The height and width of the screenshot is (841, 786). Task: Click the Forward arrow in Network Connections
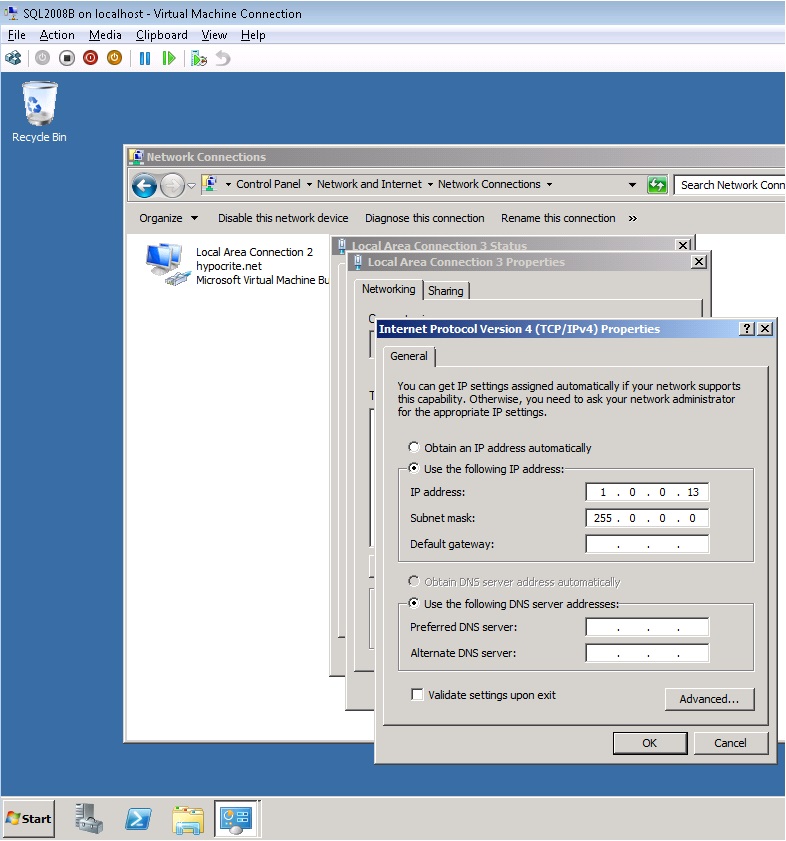point(172,186)
